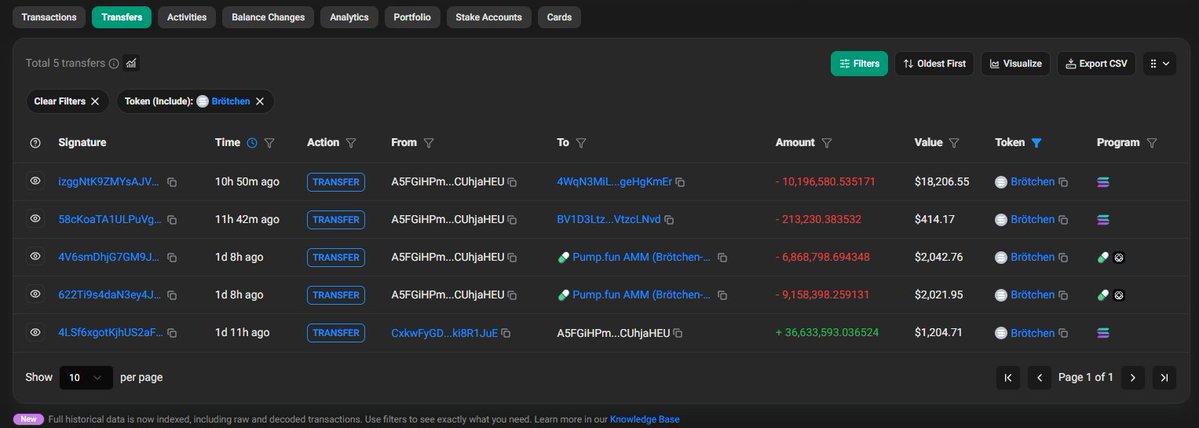1199x428 pixels.
Task: Open the Cards tab
Action: [559, 17]
